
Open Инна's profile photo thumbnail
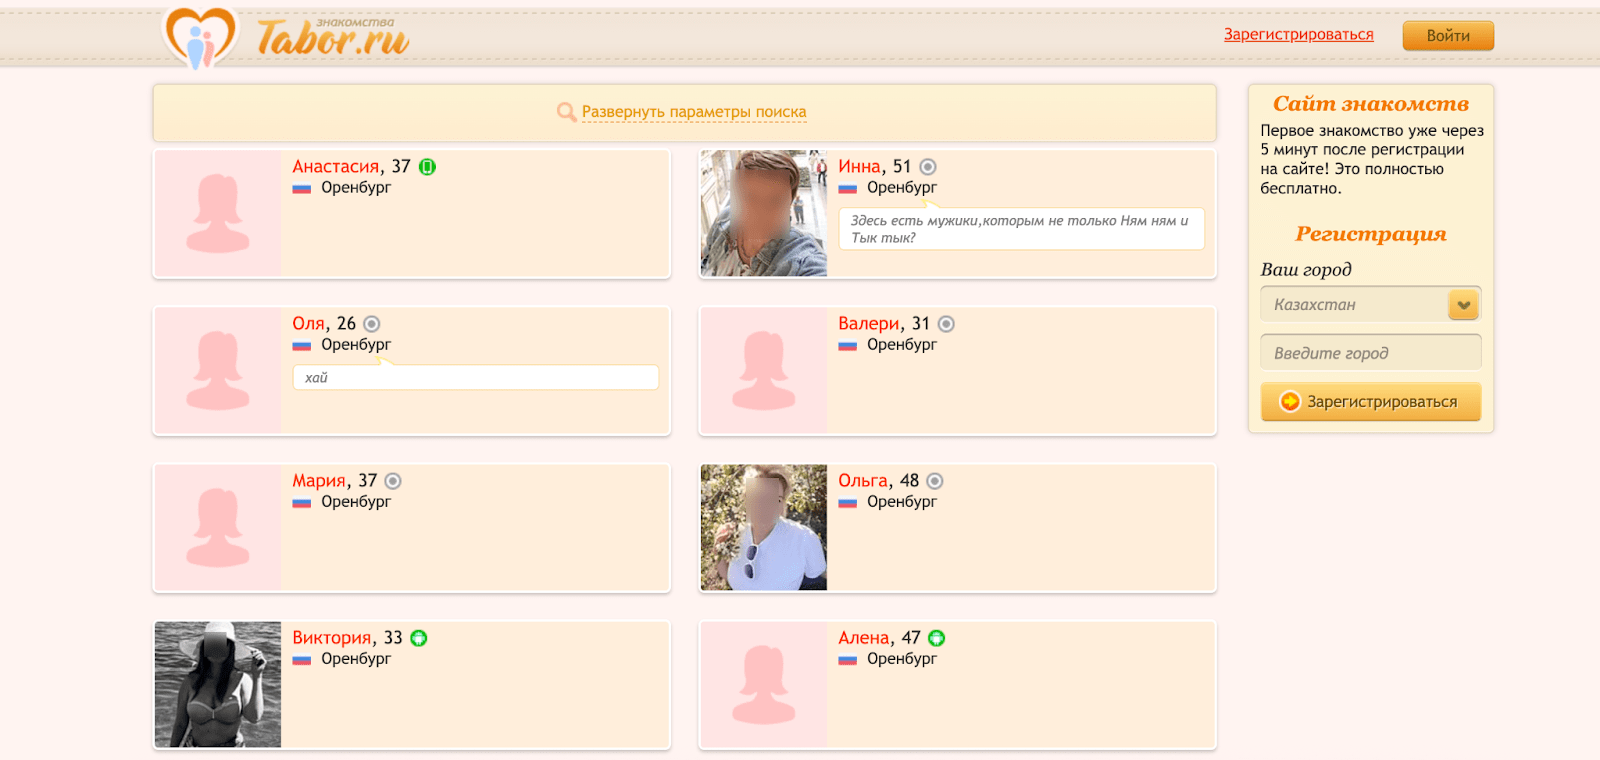click(764, 213)
